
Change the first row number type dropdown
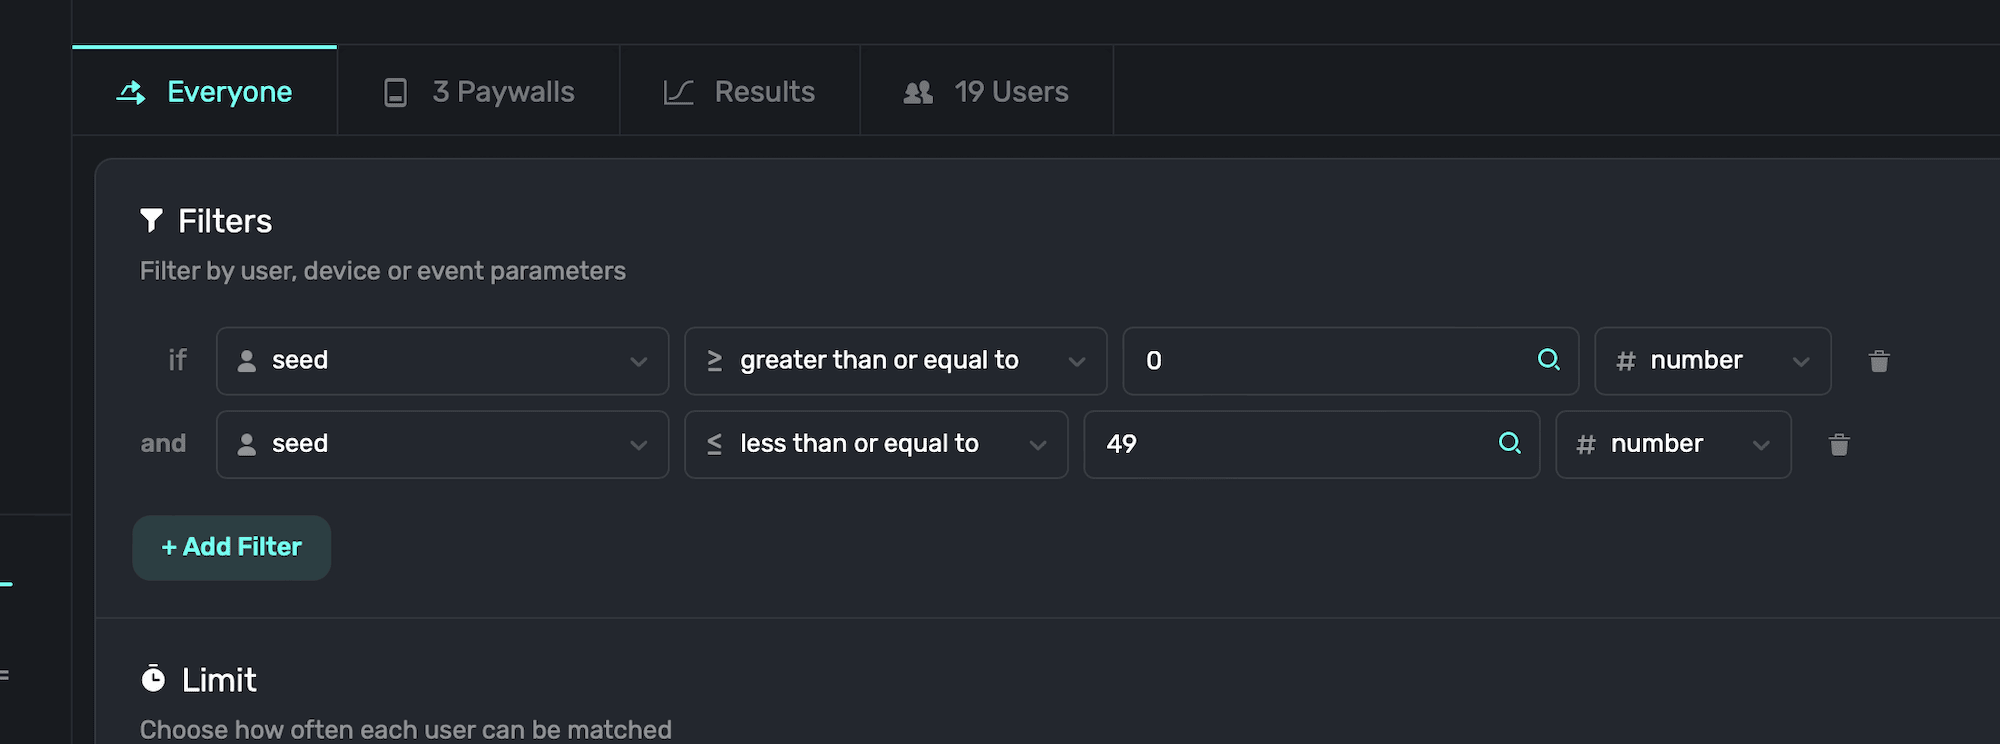click(1712, 361)
